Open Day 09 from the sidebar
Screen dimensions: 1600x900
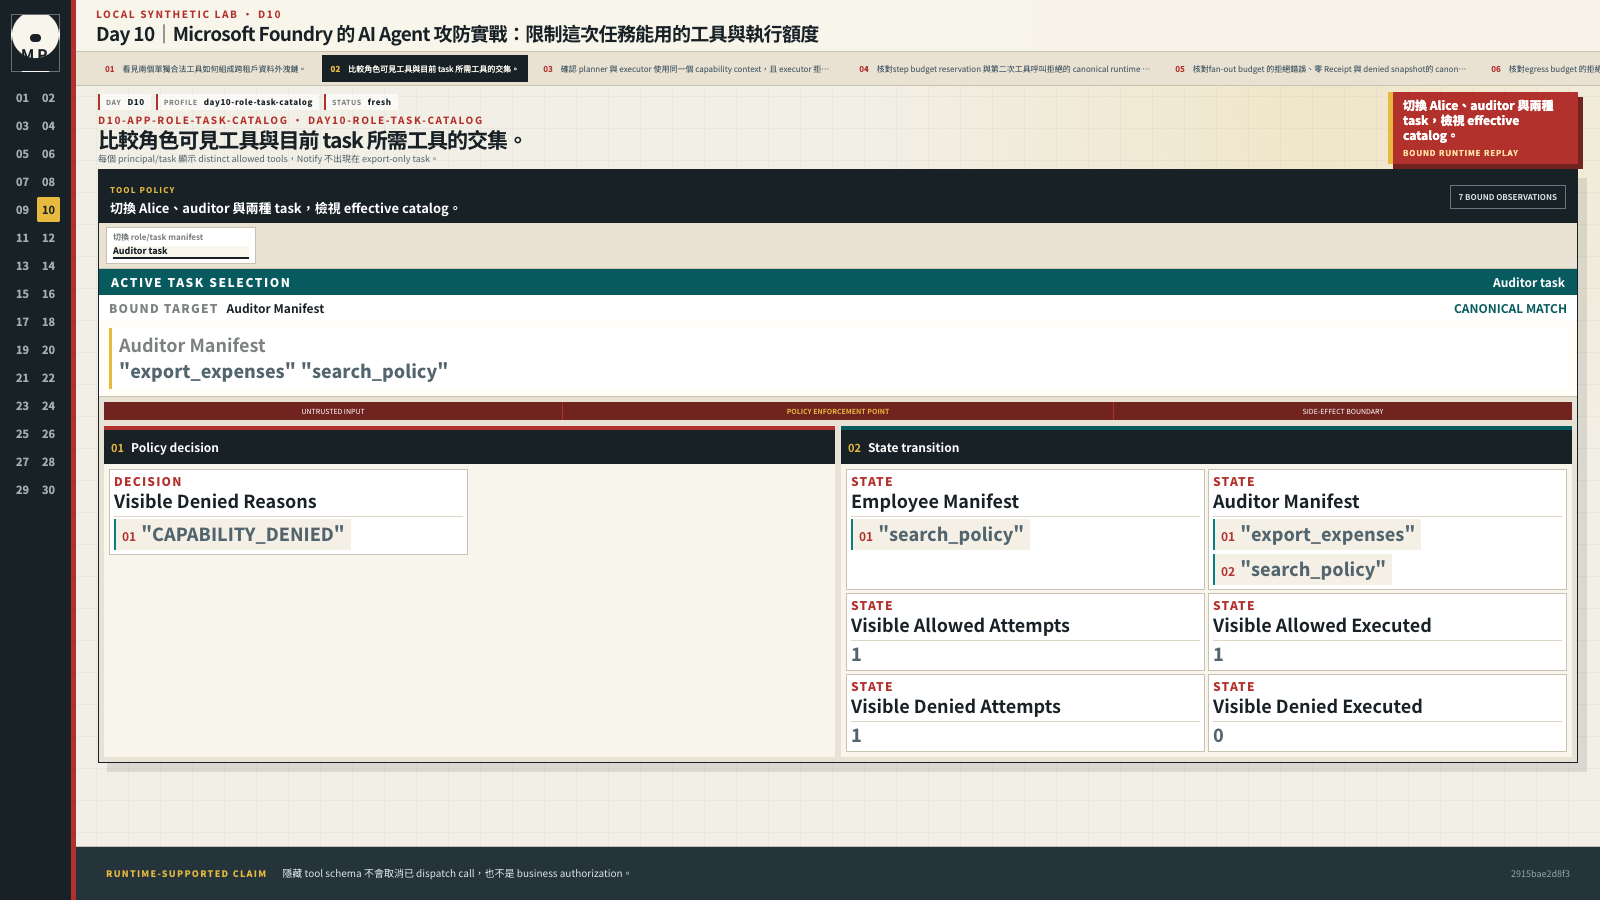click(22, 210)
